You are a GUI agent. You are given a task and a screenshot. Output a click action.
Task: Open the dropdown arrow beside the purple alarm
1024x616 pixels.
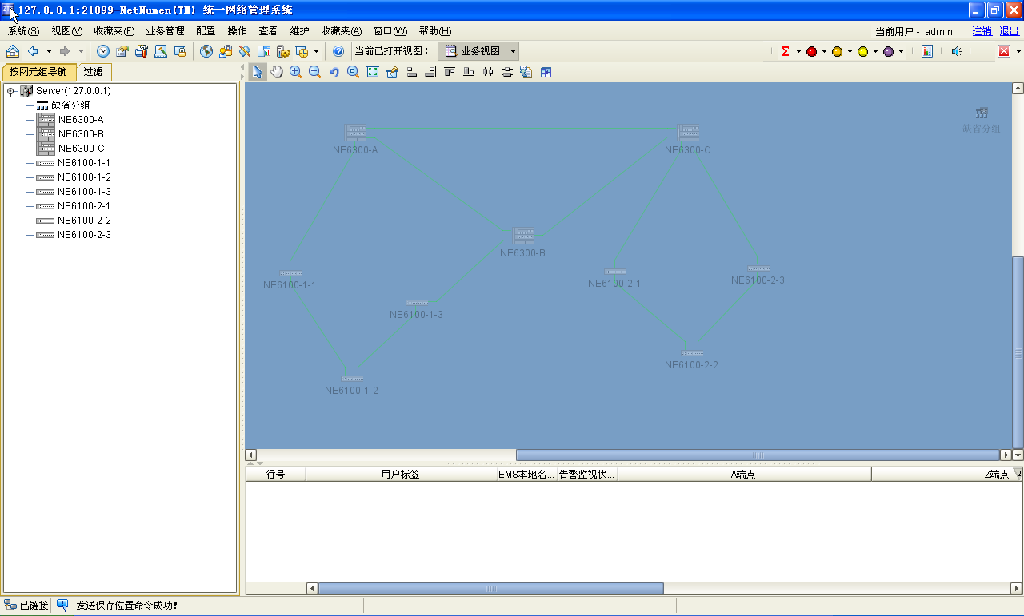click(x=901, y=52)
